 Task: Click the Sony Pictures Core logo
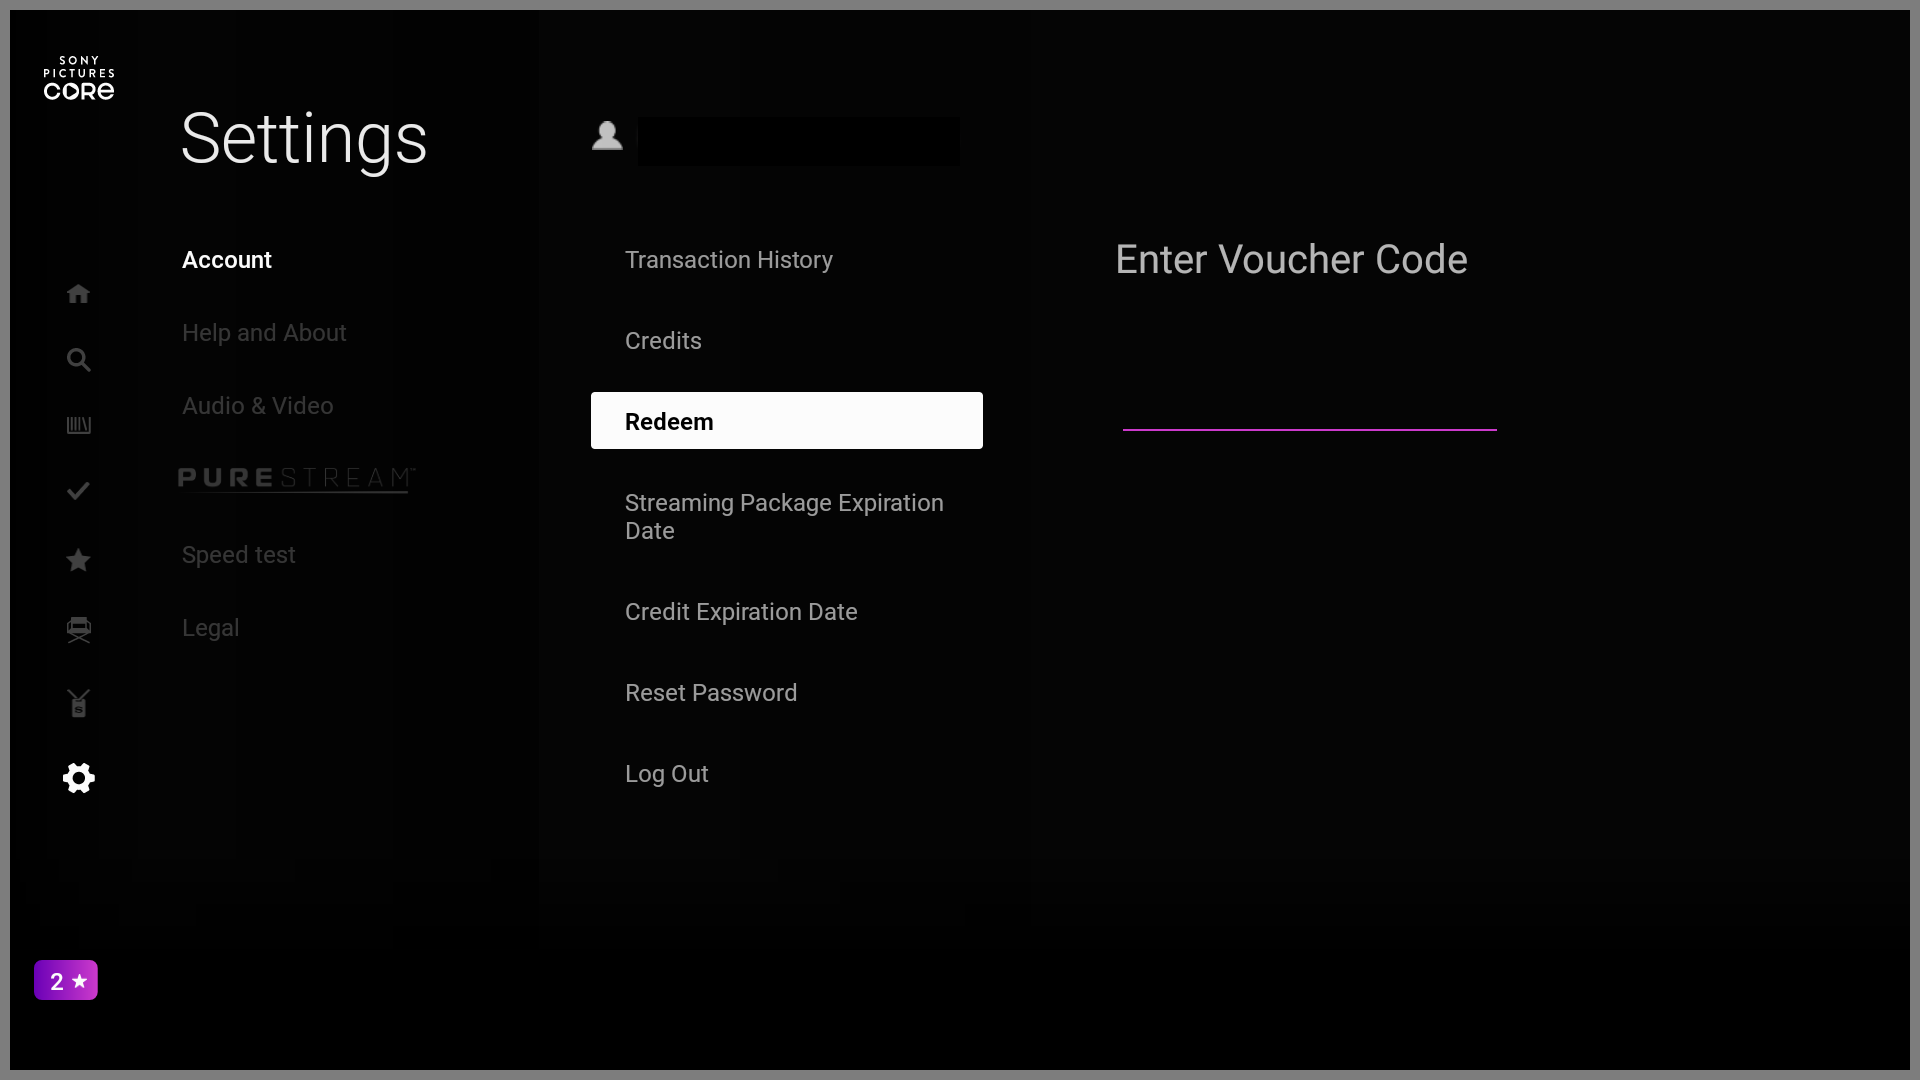(79, 78)
